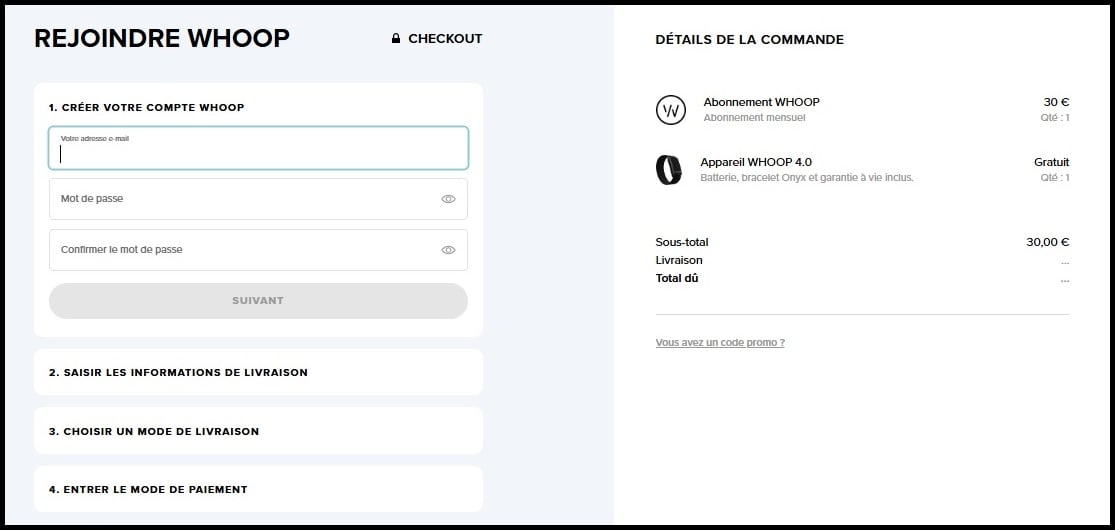Select the 'Confirmer le mot de passe' input
Viewport: 1115px width, 530px height.
pyautogui.click(x=240, y=250)
